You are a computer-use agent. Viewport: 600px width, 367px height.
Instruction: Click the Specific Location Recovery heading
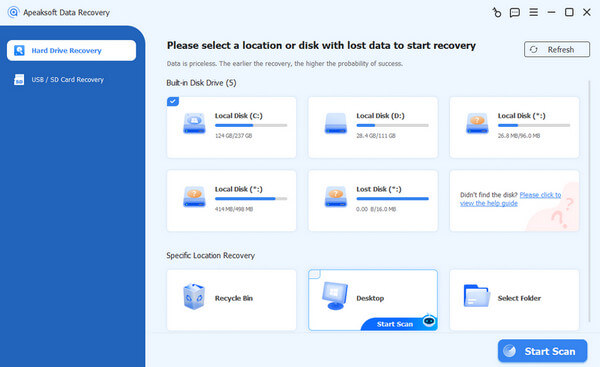tap(210, 255)
